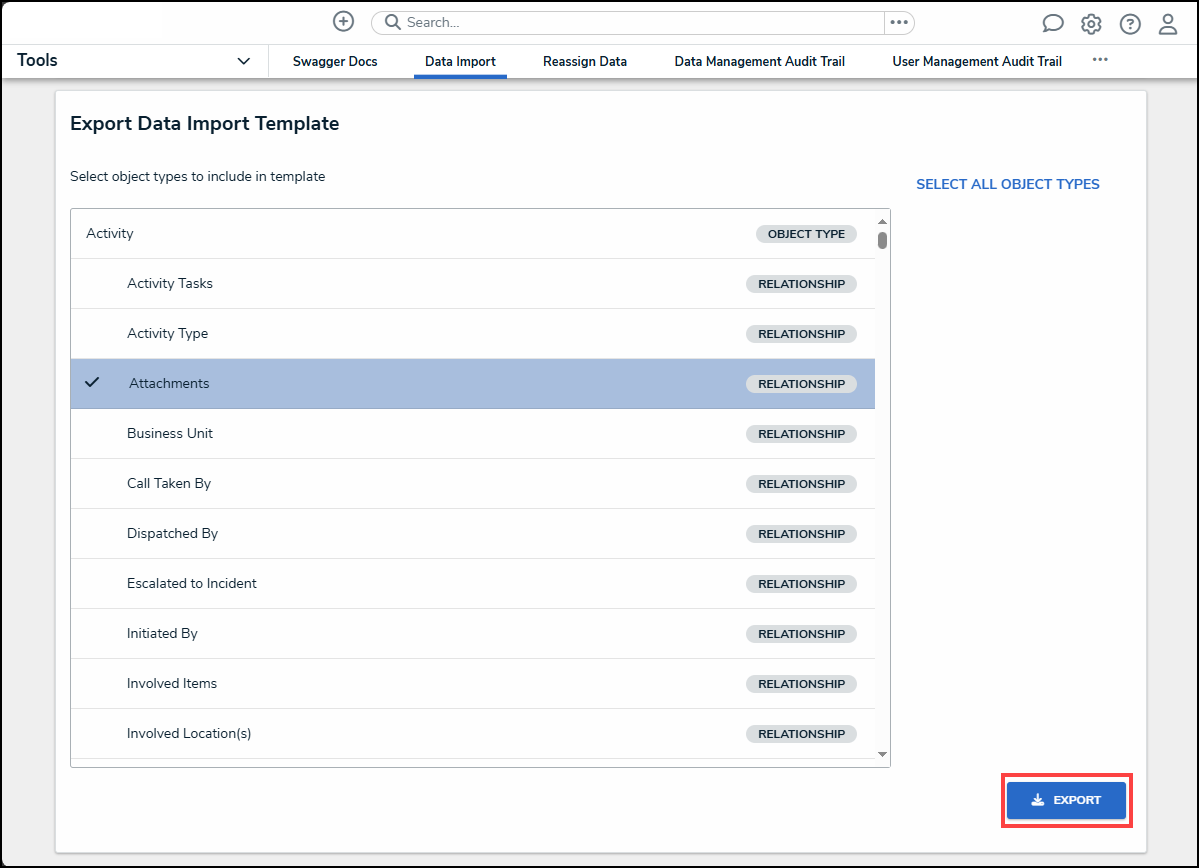Reveal hidden tabs via the ellipsis icon
This screenshot has width=1199, height=868.
pos(1100,60)
